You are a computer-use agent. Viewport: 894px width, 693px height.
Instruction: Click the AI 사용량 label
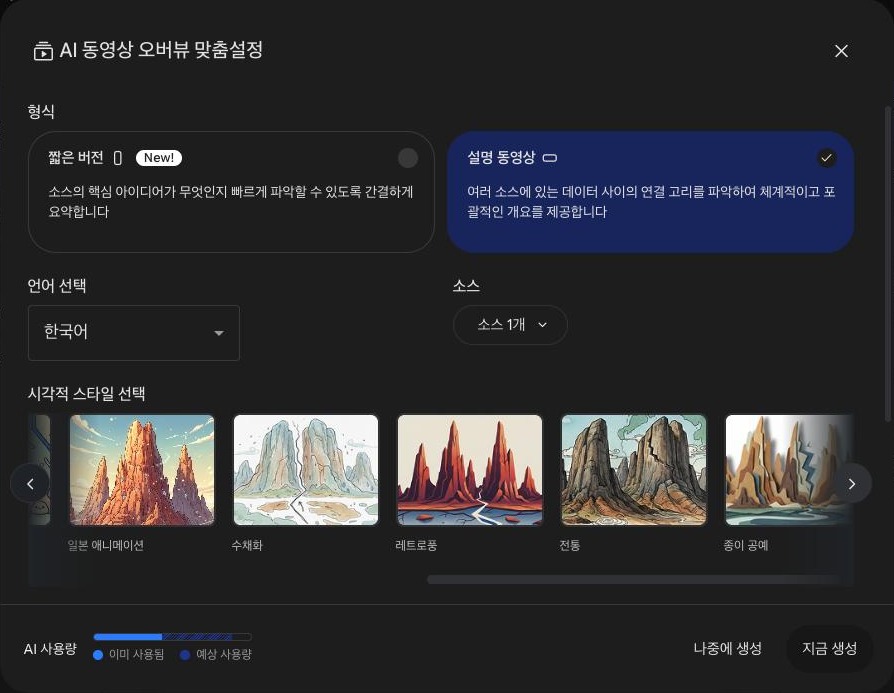coord(50,649)
